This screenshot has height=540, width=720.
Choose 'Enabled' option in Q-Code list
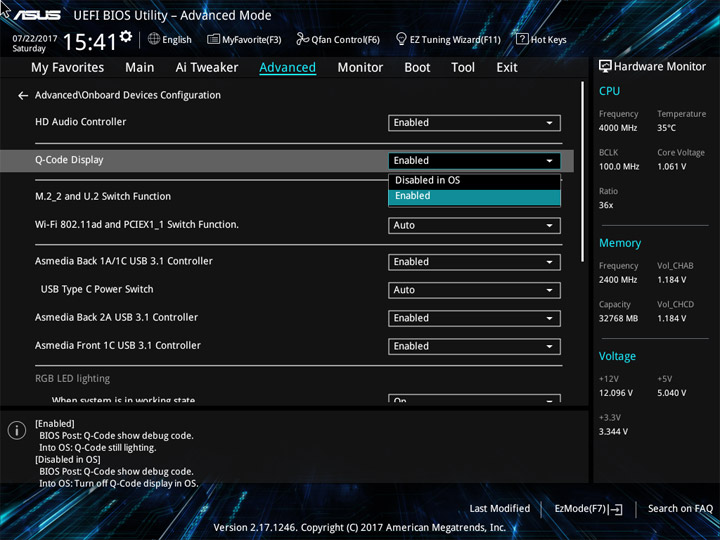click(x=474, y=197)
